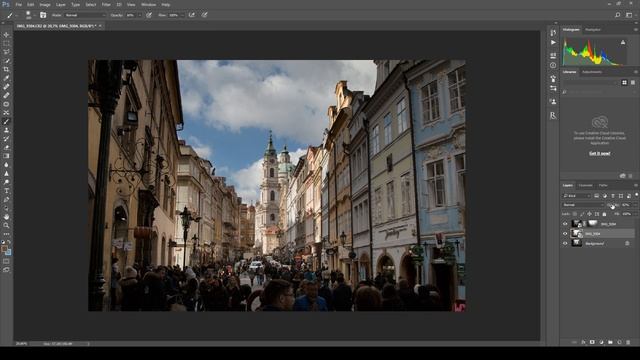
Task: Open the layer blend mode dropdown
Action: 583,205
